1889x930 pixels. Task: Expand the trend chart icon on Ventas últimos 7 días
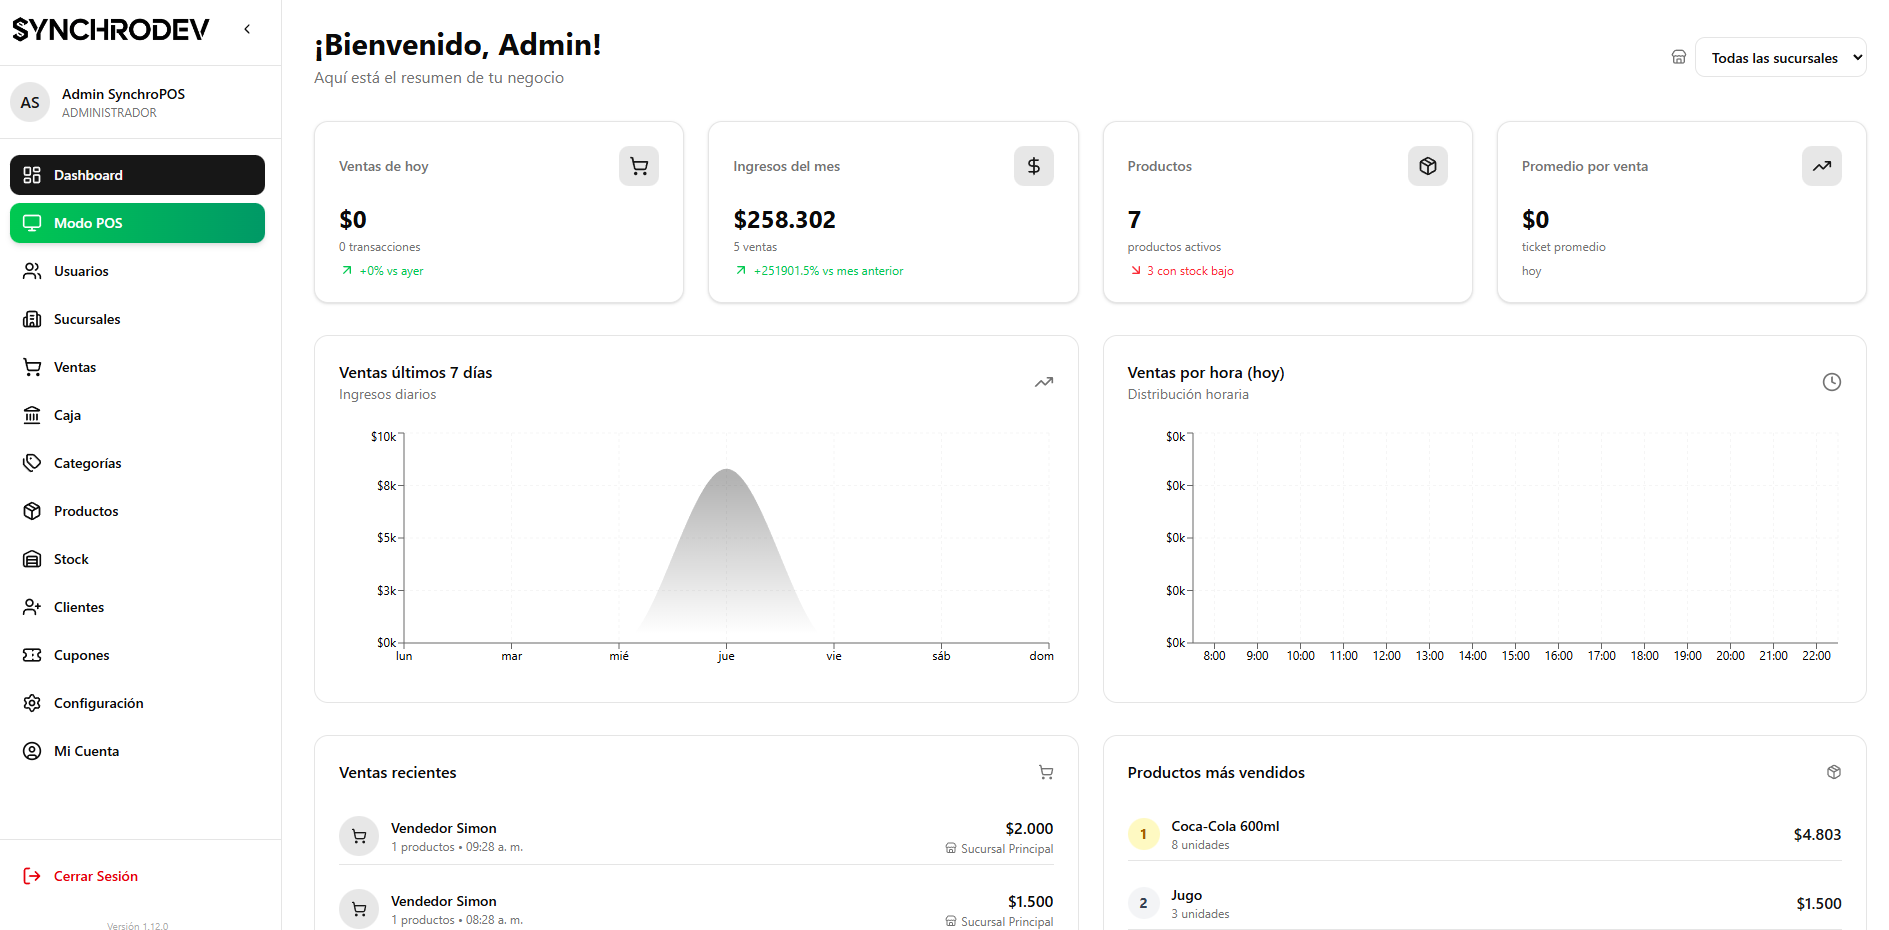pyautogui.click(x=1043, y=382)
